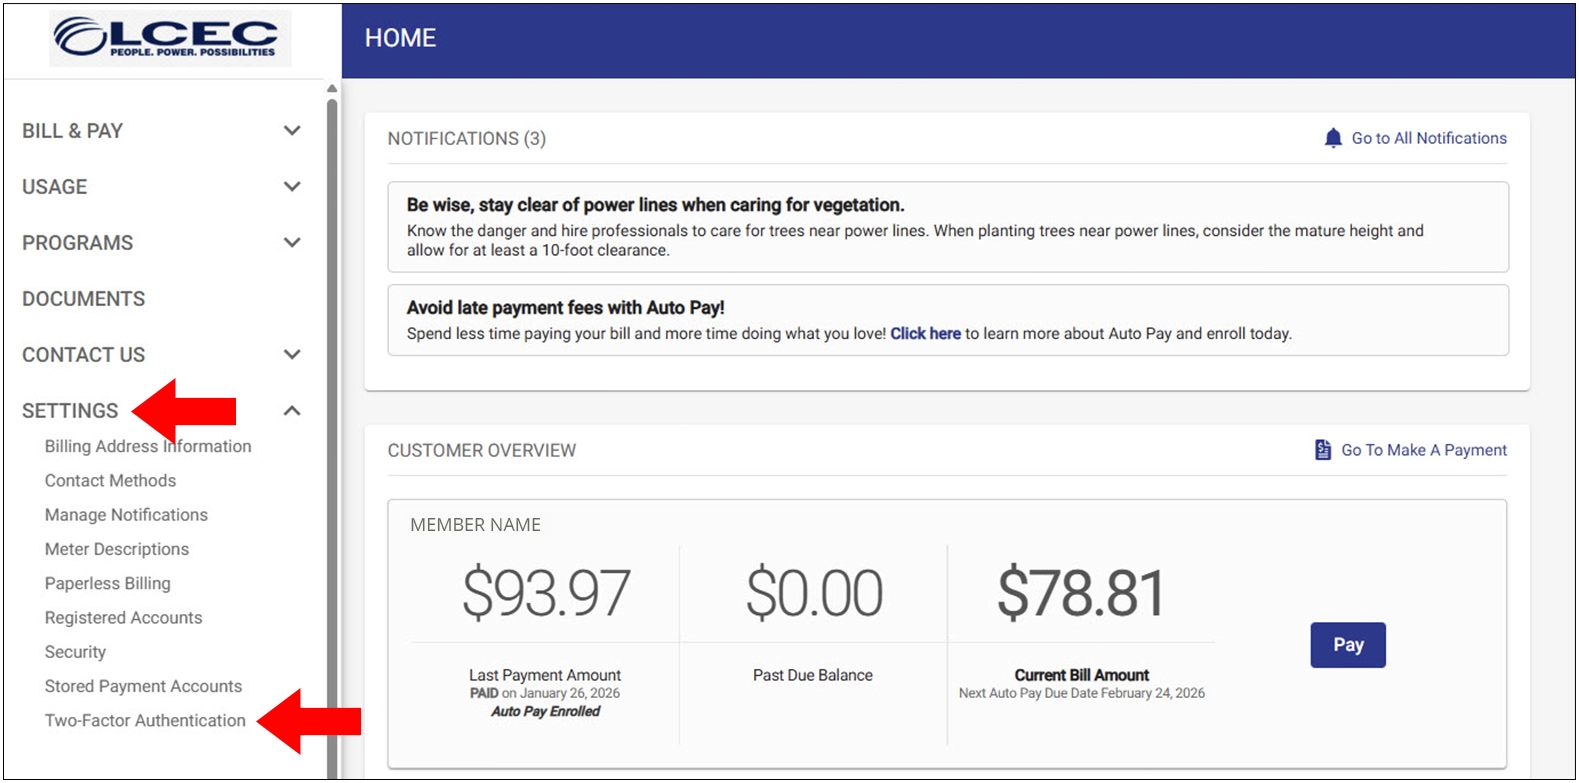Image resolution: width=1579 pixels, height=783 pixels.
Task: Click the Auto Pay 'Click here' link
Action: coord(925,334)
